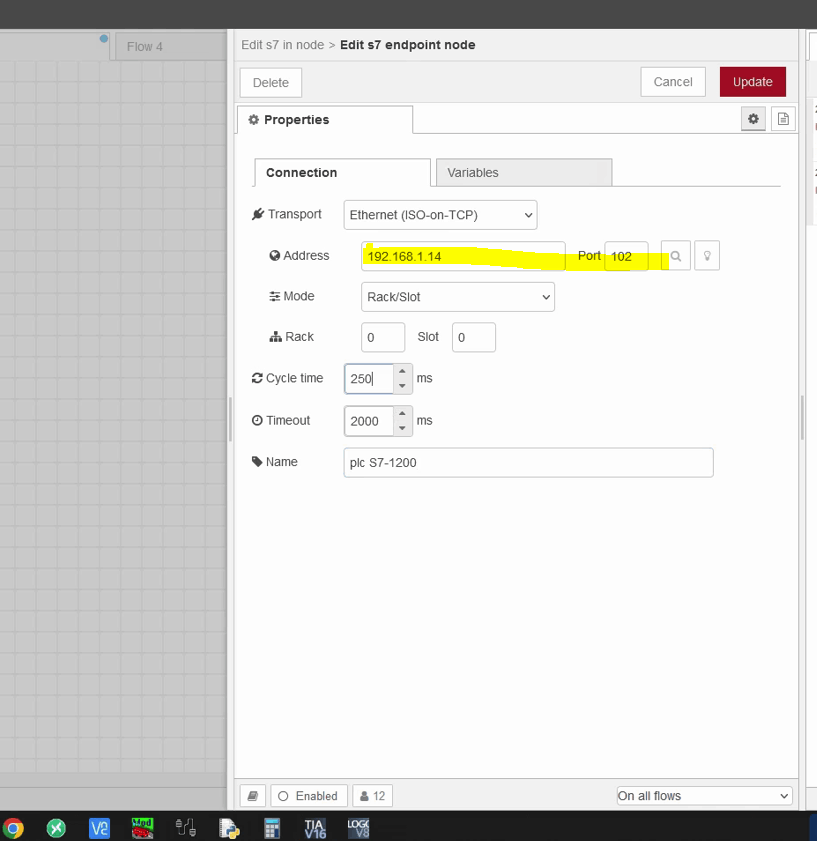Click the Cancel button
The image size is (817, 841).
tap(673, 82)
